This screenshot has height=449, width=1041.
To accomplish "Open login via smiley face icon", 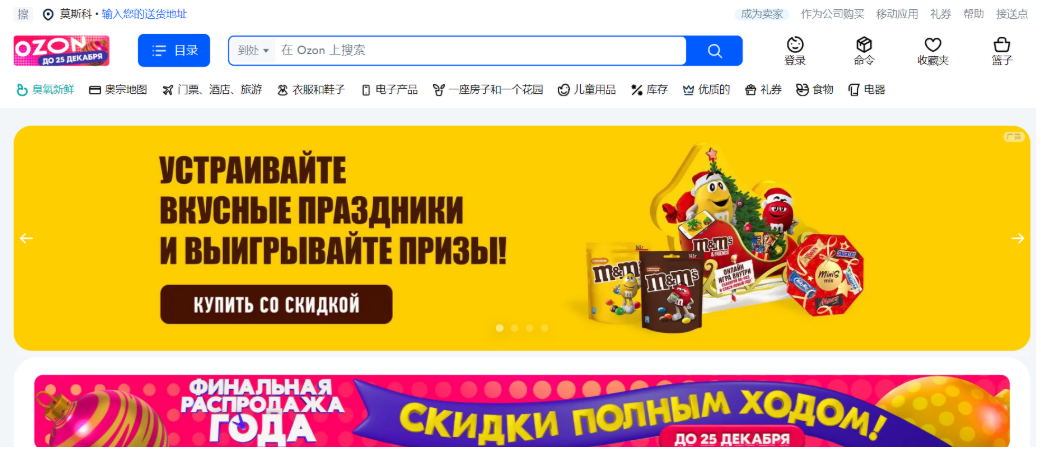I will (x=795, y=45).
